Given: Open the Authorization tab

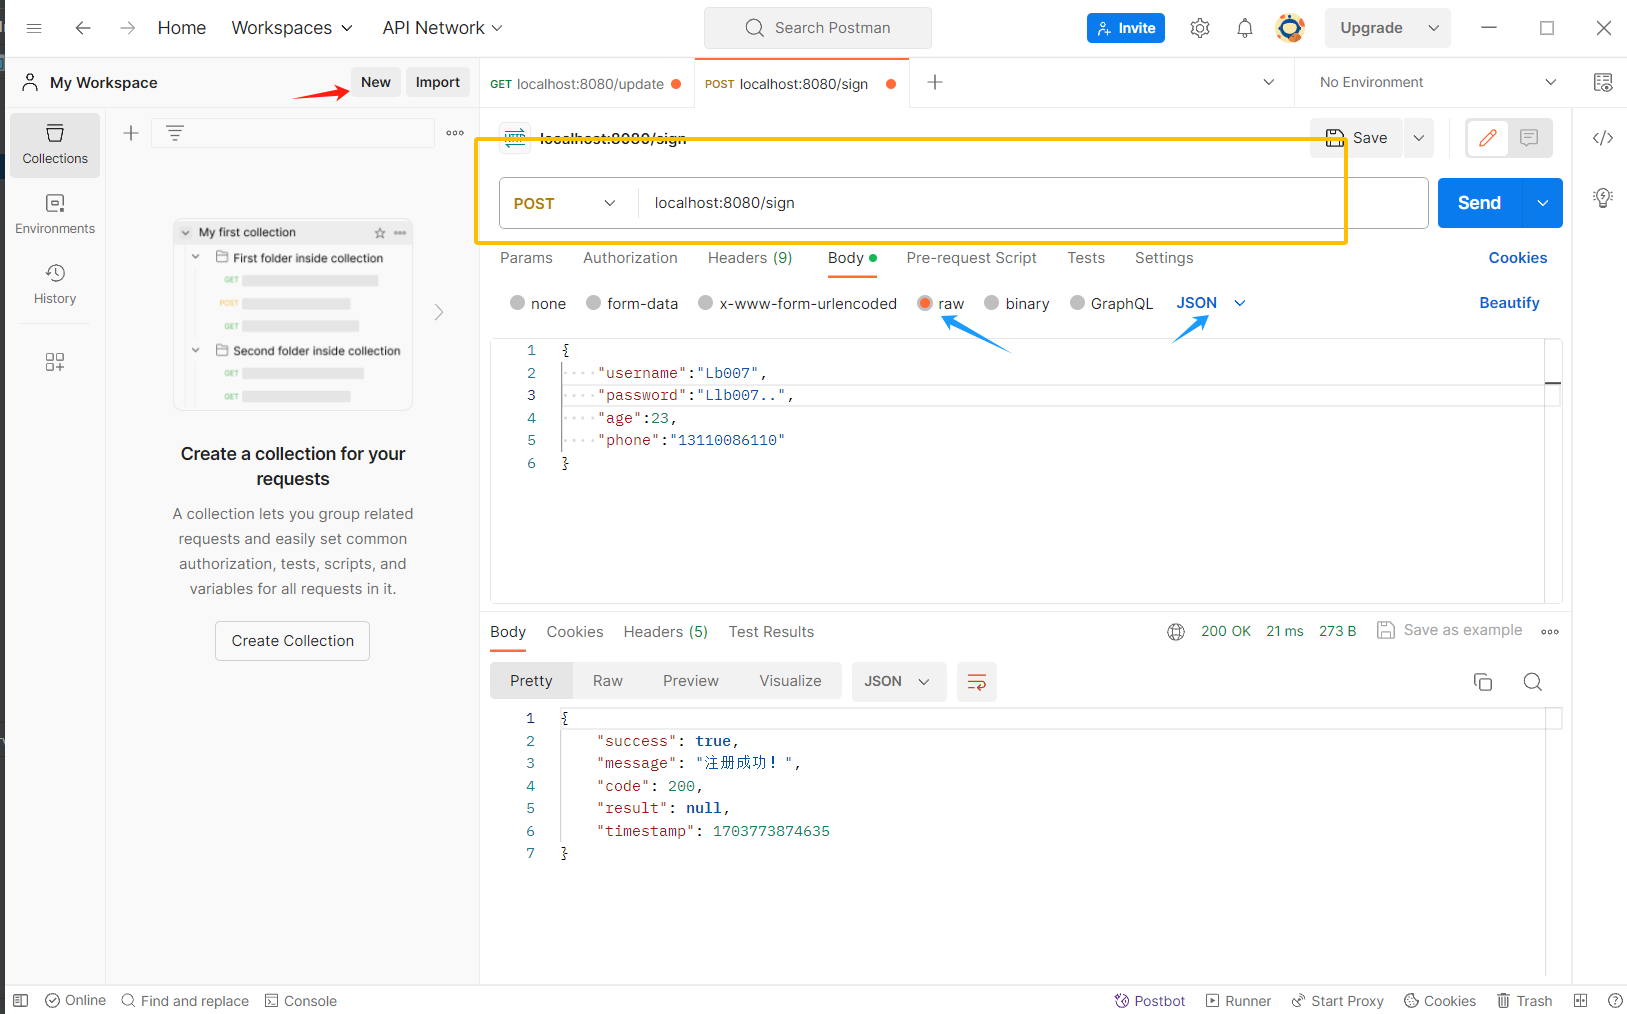Looking at the screenshot, I should coord(630,258).
